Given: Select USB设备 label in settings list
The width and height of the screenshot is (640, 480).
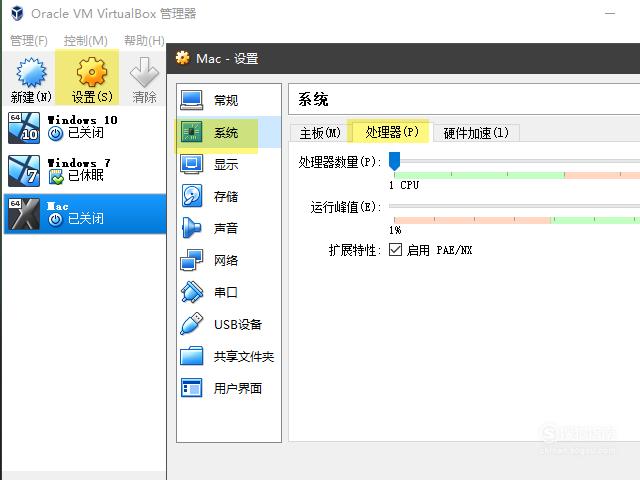Looking at the screenshot, I should point(238,324).
